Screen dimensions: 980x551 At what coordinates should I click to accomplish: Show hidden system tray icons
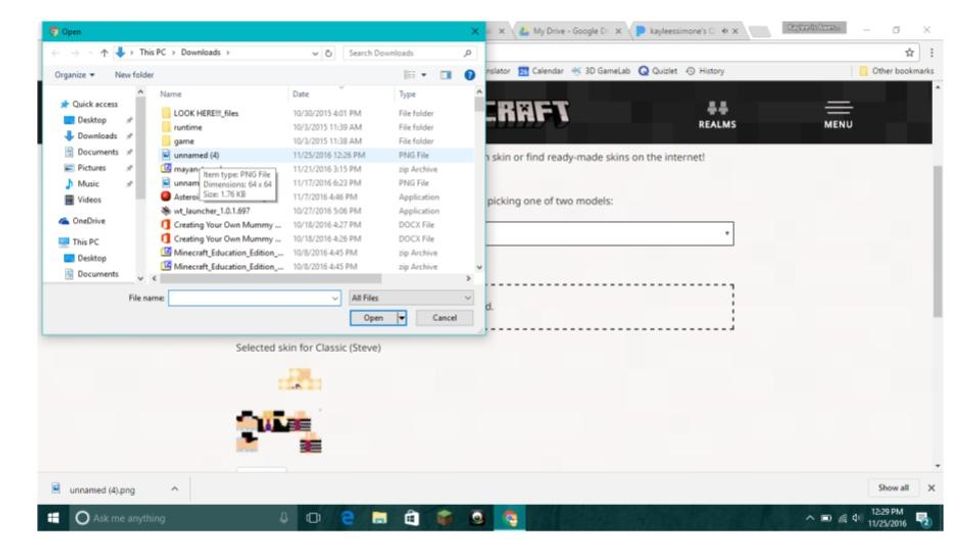point(809,518)
